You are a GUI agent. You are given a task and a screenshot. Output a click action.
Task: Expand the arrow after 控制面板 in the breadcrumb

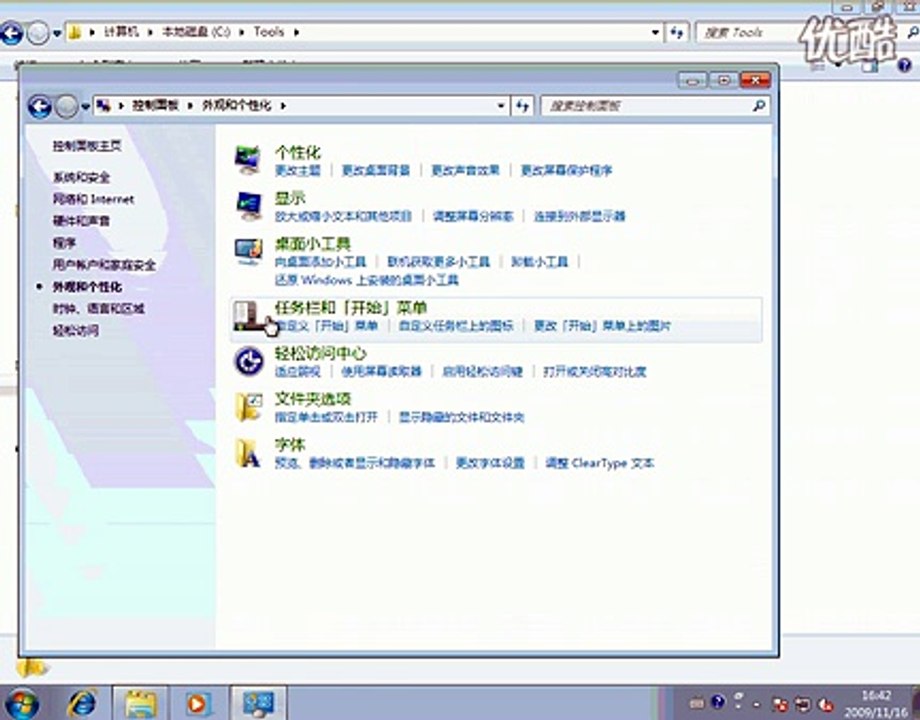(190, 106)
